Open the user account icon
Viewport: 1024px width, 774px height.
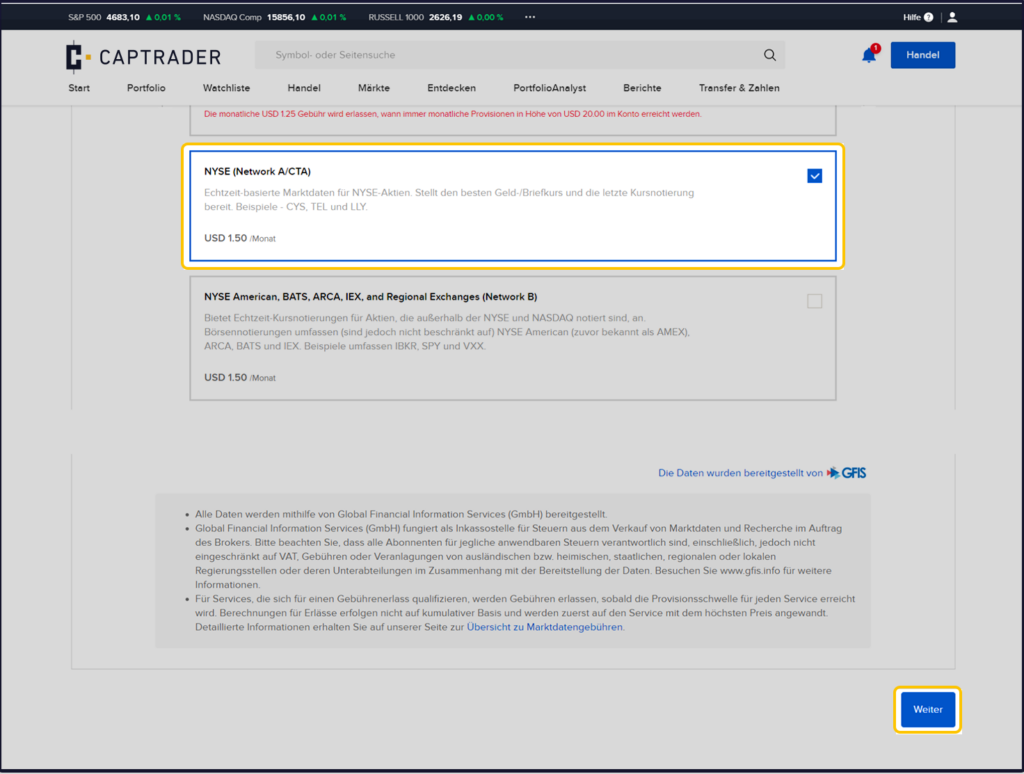[x=952, y=17]
